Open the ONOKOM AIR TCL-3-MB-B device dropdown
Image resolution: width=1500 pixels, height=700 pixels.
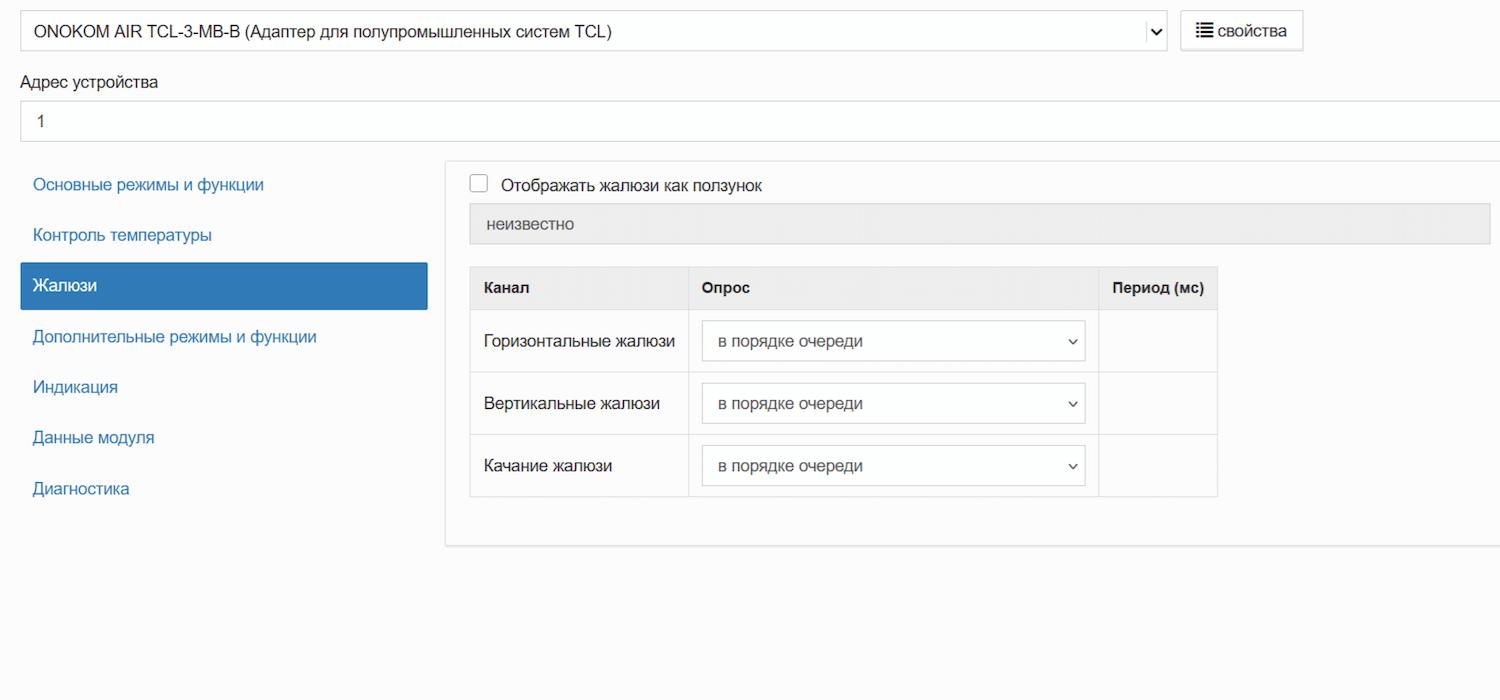(x=593, y=31)
